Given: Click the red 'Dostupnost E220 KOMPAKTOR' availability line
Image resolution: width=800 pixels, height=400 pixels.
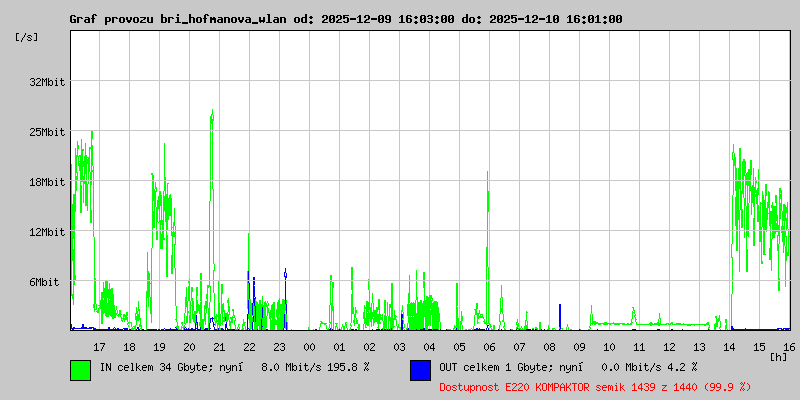Looking at the screenshot, I should click(595, 387).
